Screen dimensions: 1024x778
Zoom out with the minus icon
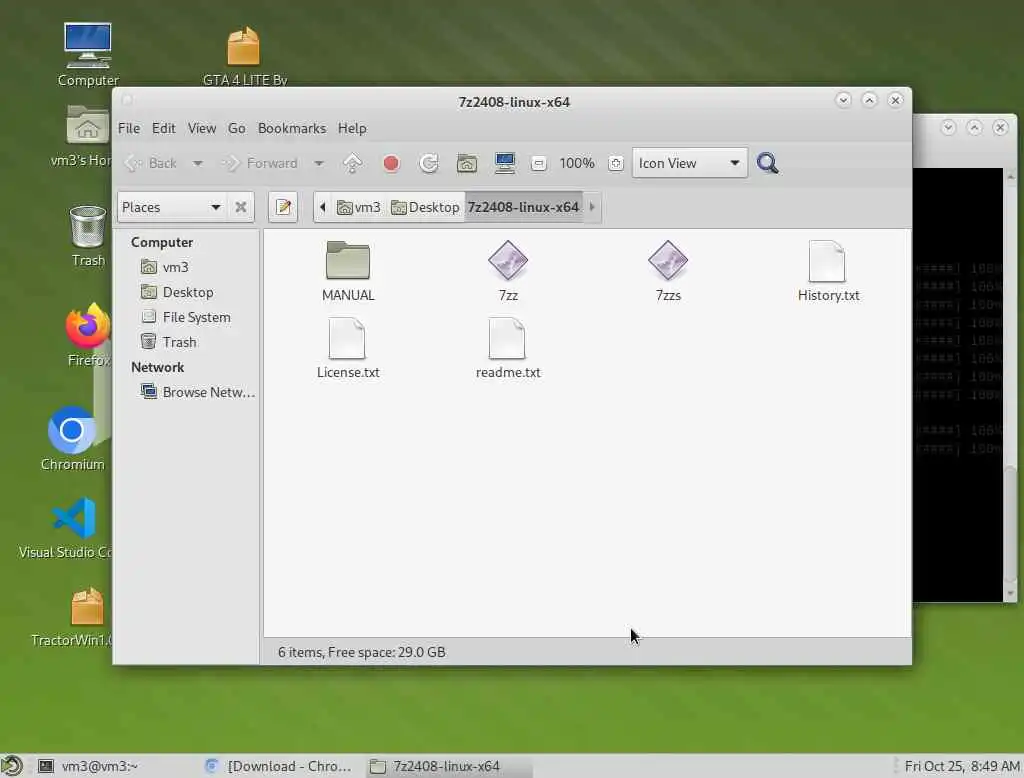[539, 163]
